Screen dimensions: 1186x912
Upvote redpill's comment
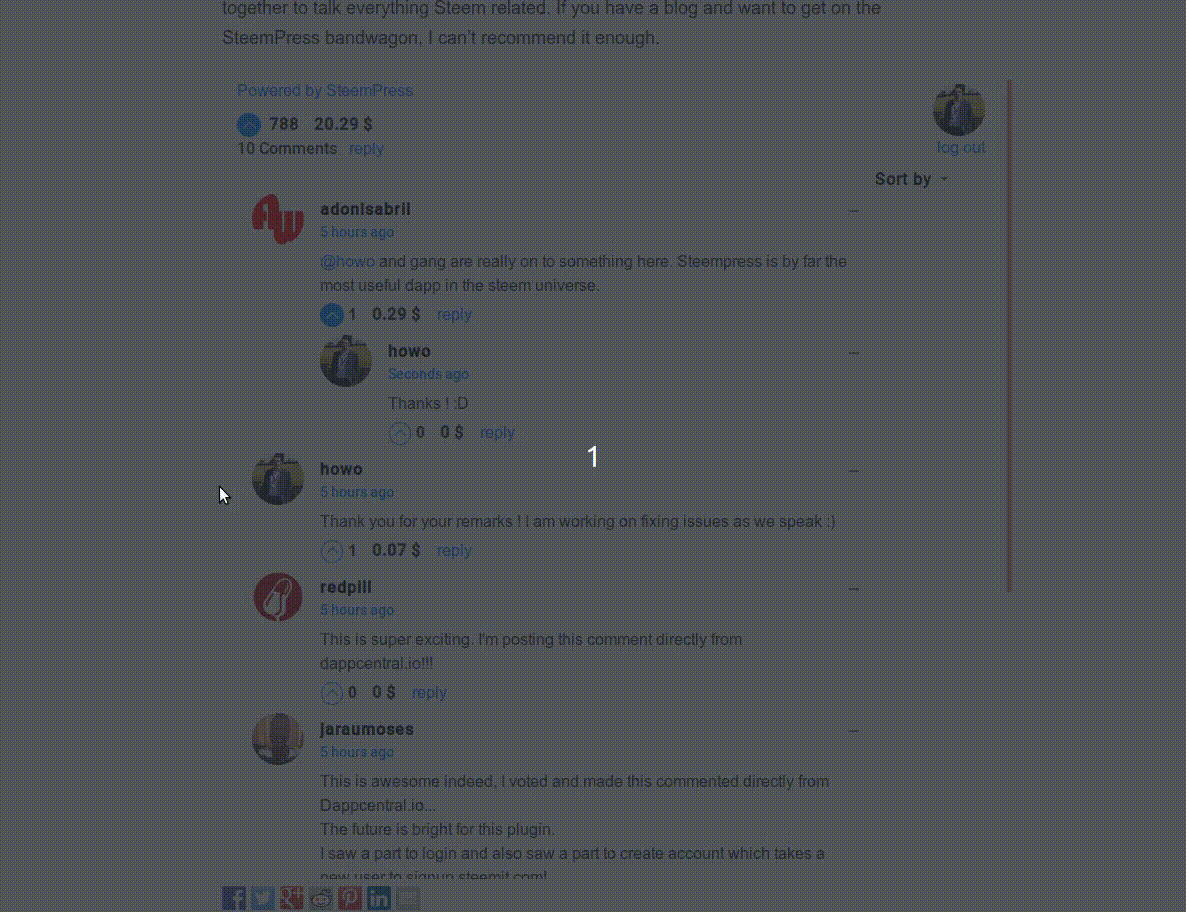pyautogui.click(x=331, y=693)
